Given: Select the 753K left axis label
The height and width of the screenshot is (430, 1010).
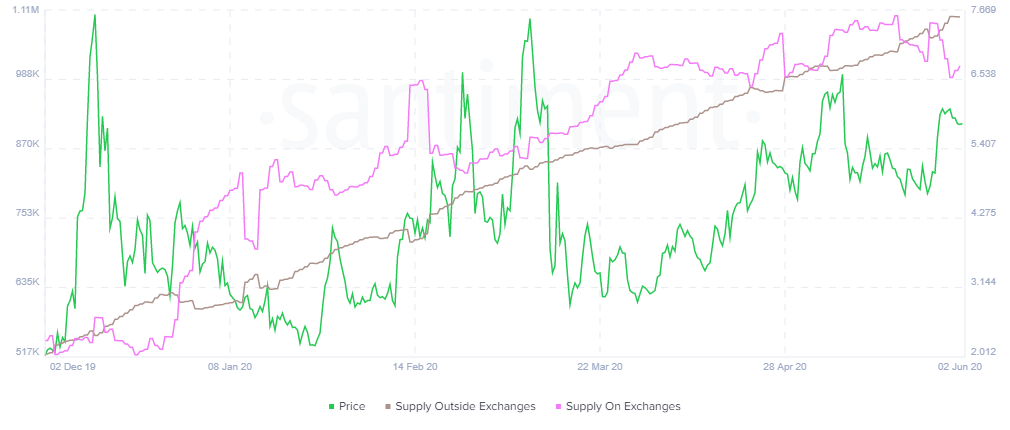Looking at the screenshot, I should (x=24, y=213).
